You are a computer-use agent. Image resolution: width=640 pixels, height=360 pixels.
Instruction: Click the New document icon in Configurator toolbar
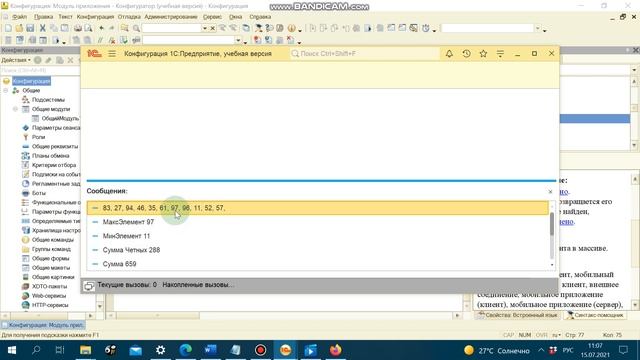click(8, 28)
